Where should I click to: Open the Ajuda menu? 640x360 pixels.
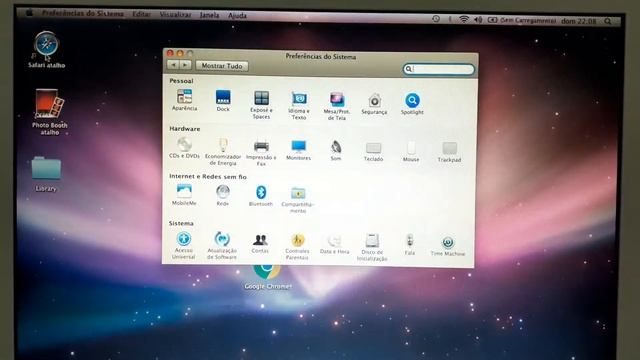(x=237, y=16)
